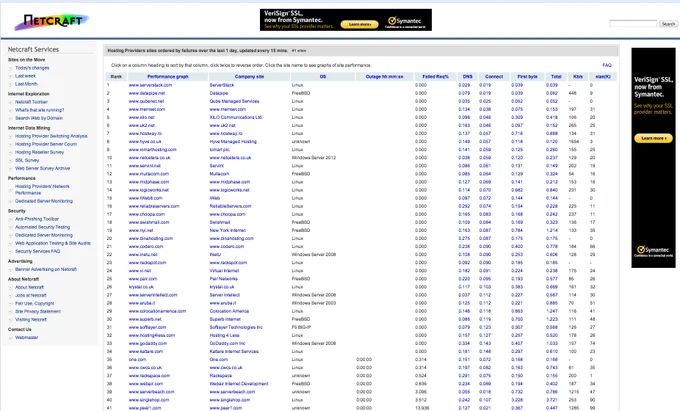Open www.singlehop.com performance graph
The height and width of the screenshot is (411, 680).
click(x=149, y=400)
